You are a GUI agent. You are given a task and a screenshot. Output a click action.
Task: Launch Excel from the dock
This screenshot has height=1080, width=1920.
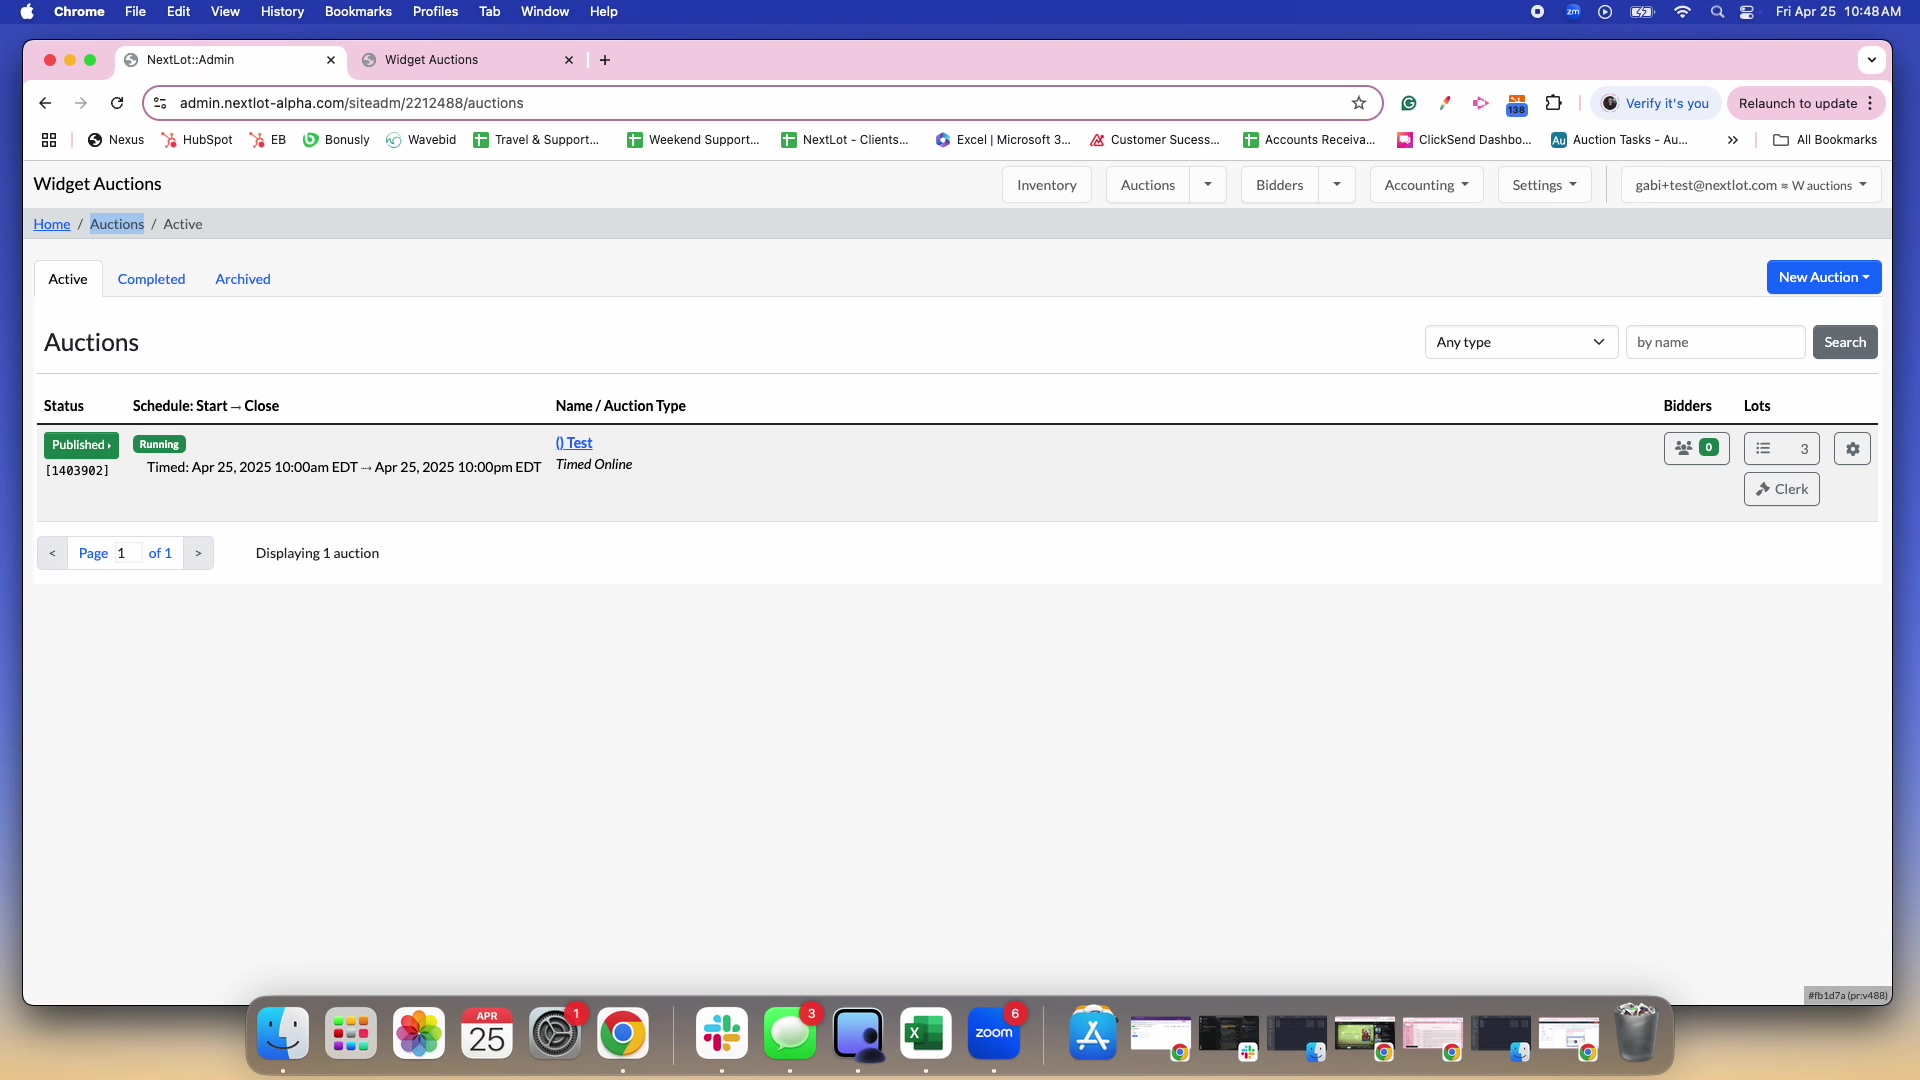925,1034
